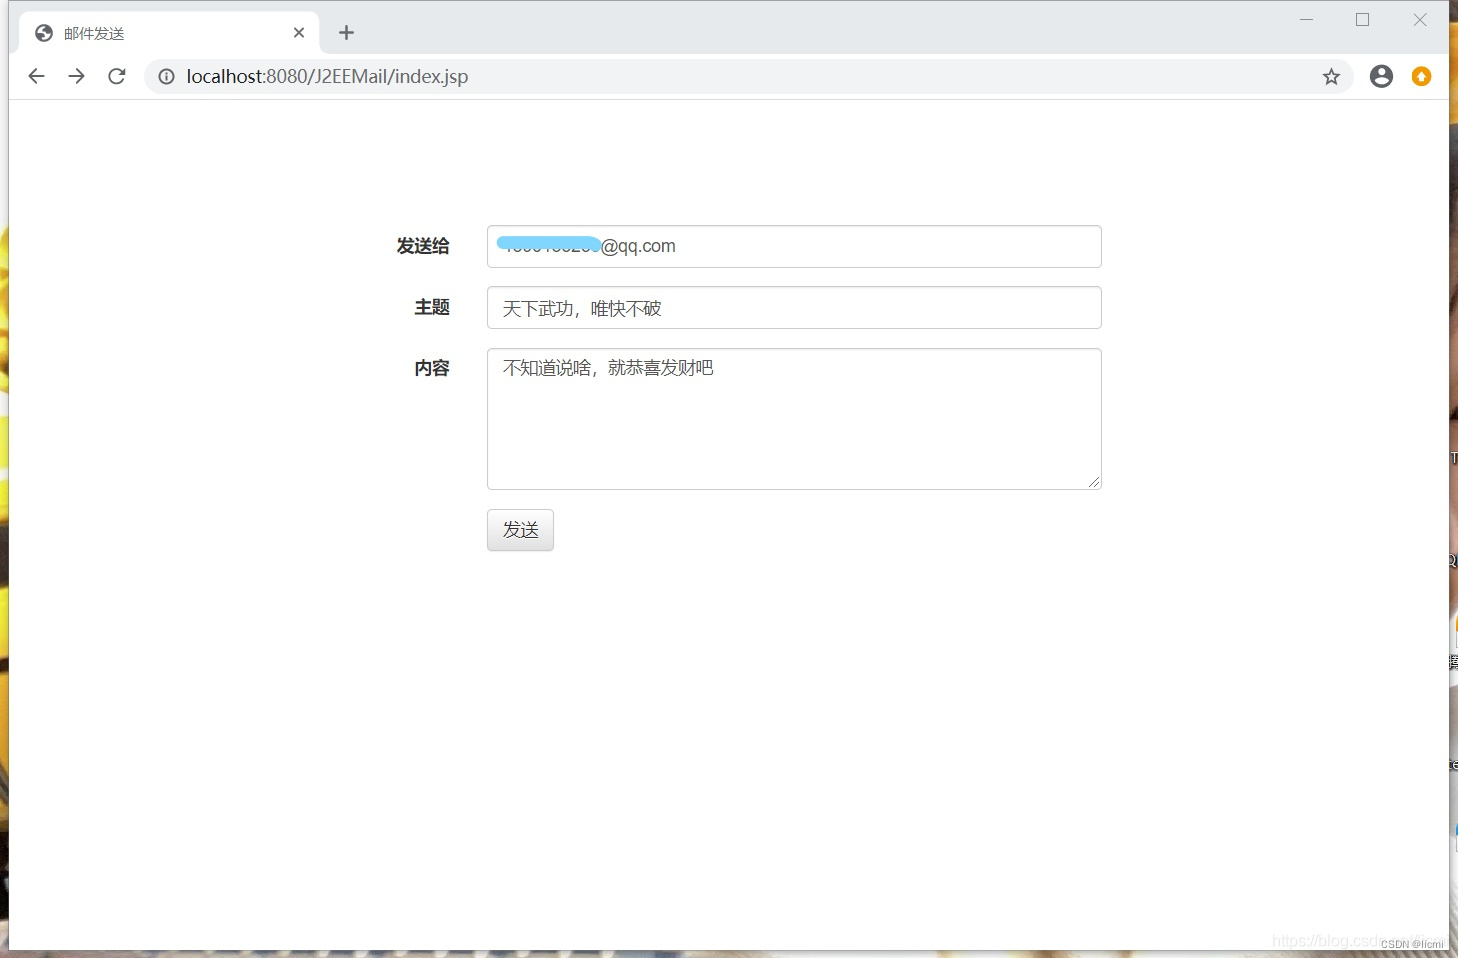The width and height of the screenshot is (1458, 958).
Task: Reload the current page
Action: pyautogui.click(x=117, y=76)
